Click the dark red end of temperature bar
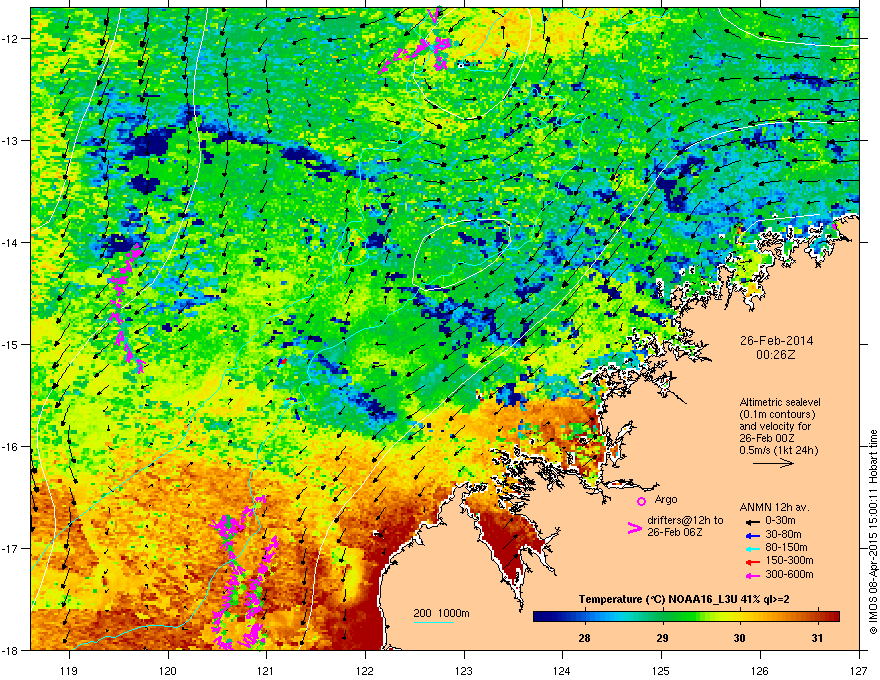This screenshot has height=680, width=880. pyautogui.click(x=833, y=617)
